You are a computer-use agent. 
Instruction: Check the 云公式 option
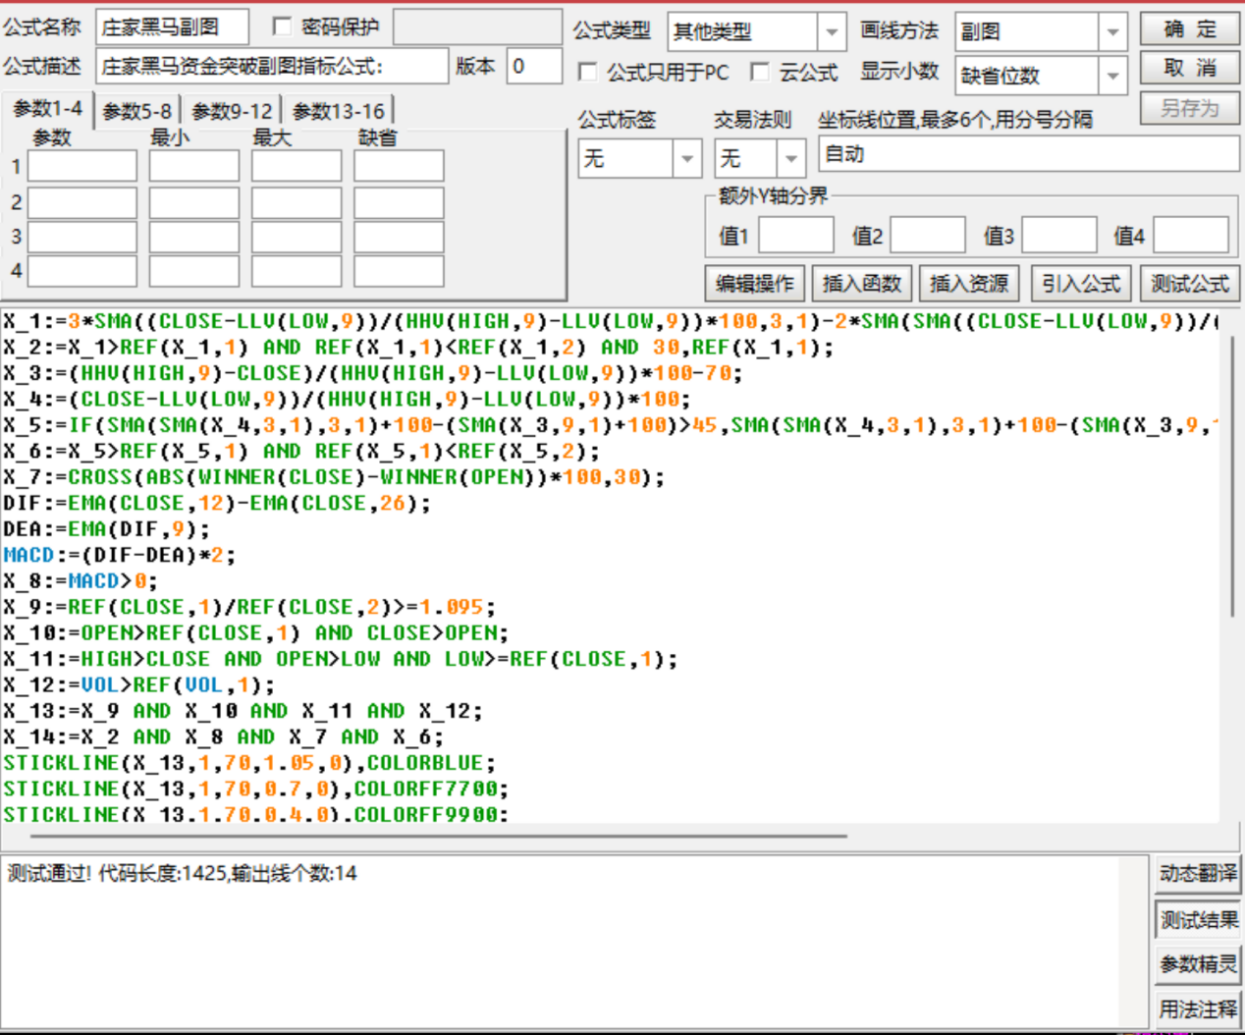pos(761,72)
